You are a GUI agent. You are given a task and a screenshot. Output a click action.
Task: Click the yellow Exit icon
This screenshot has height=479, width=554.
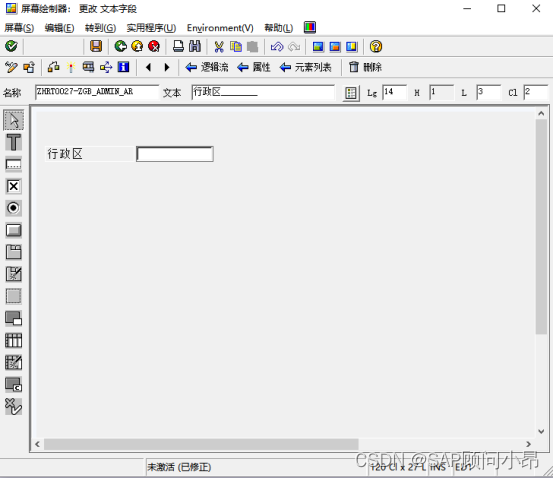pyautogui.click(x=137, y=46)
